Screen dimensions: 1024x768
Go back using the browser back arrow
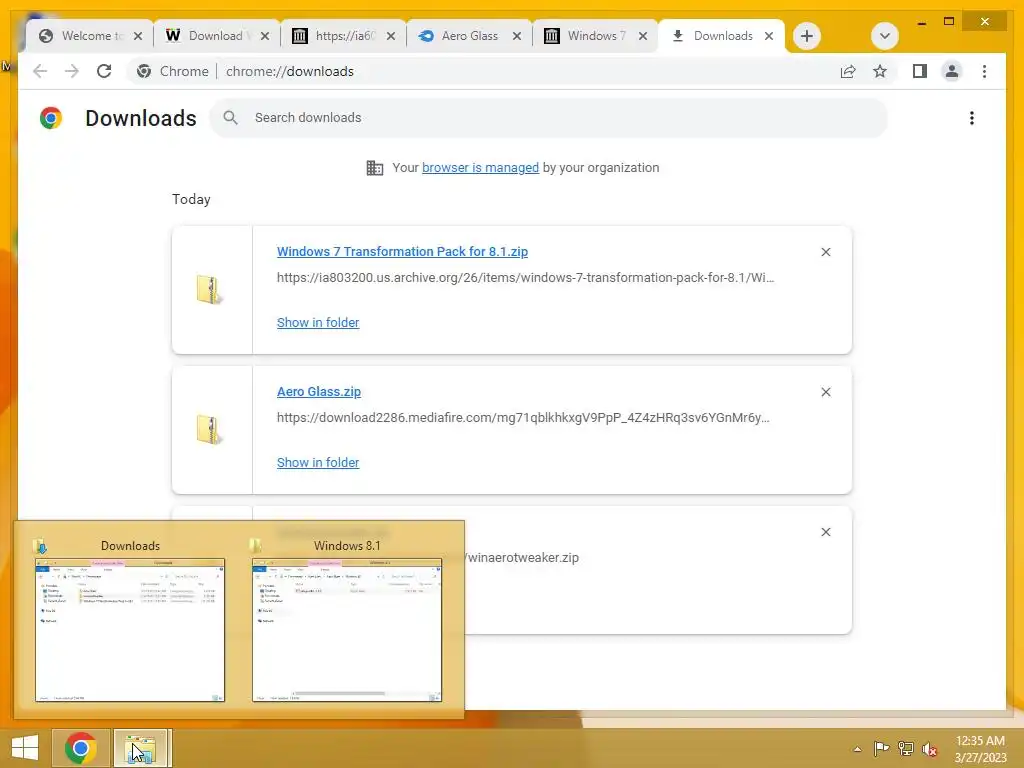pos(40,71)
